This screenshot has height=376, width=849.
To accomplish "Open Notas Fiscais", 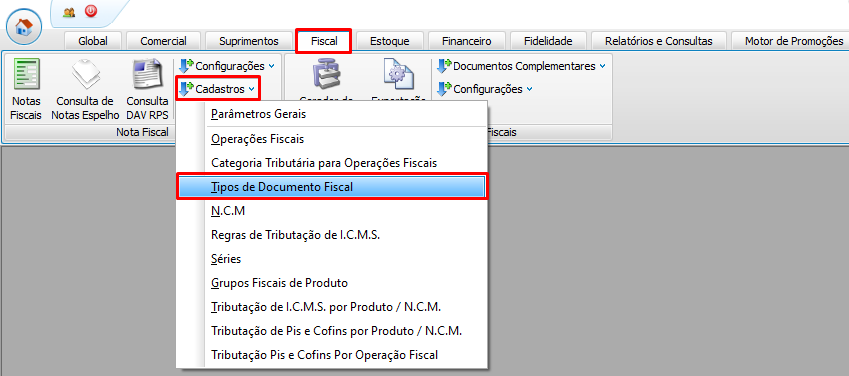I will (x=26, y=89).
